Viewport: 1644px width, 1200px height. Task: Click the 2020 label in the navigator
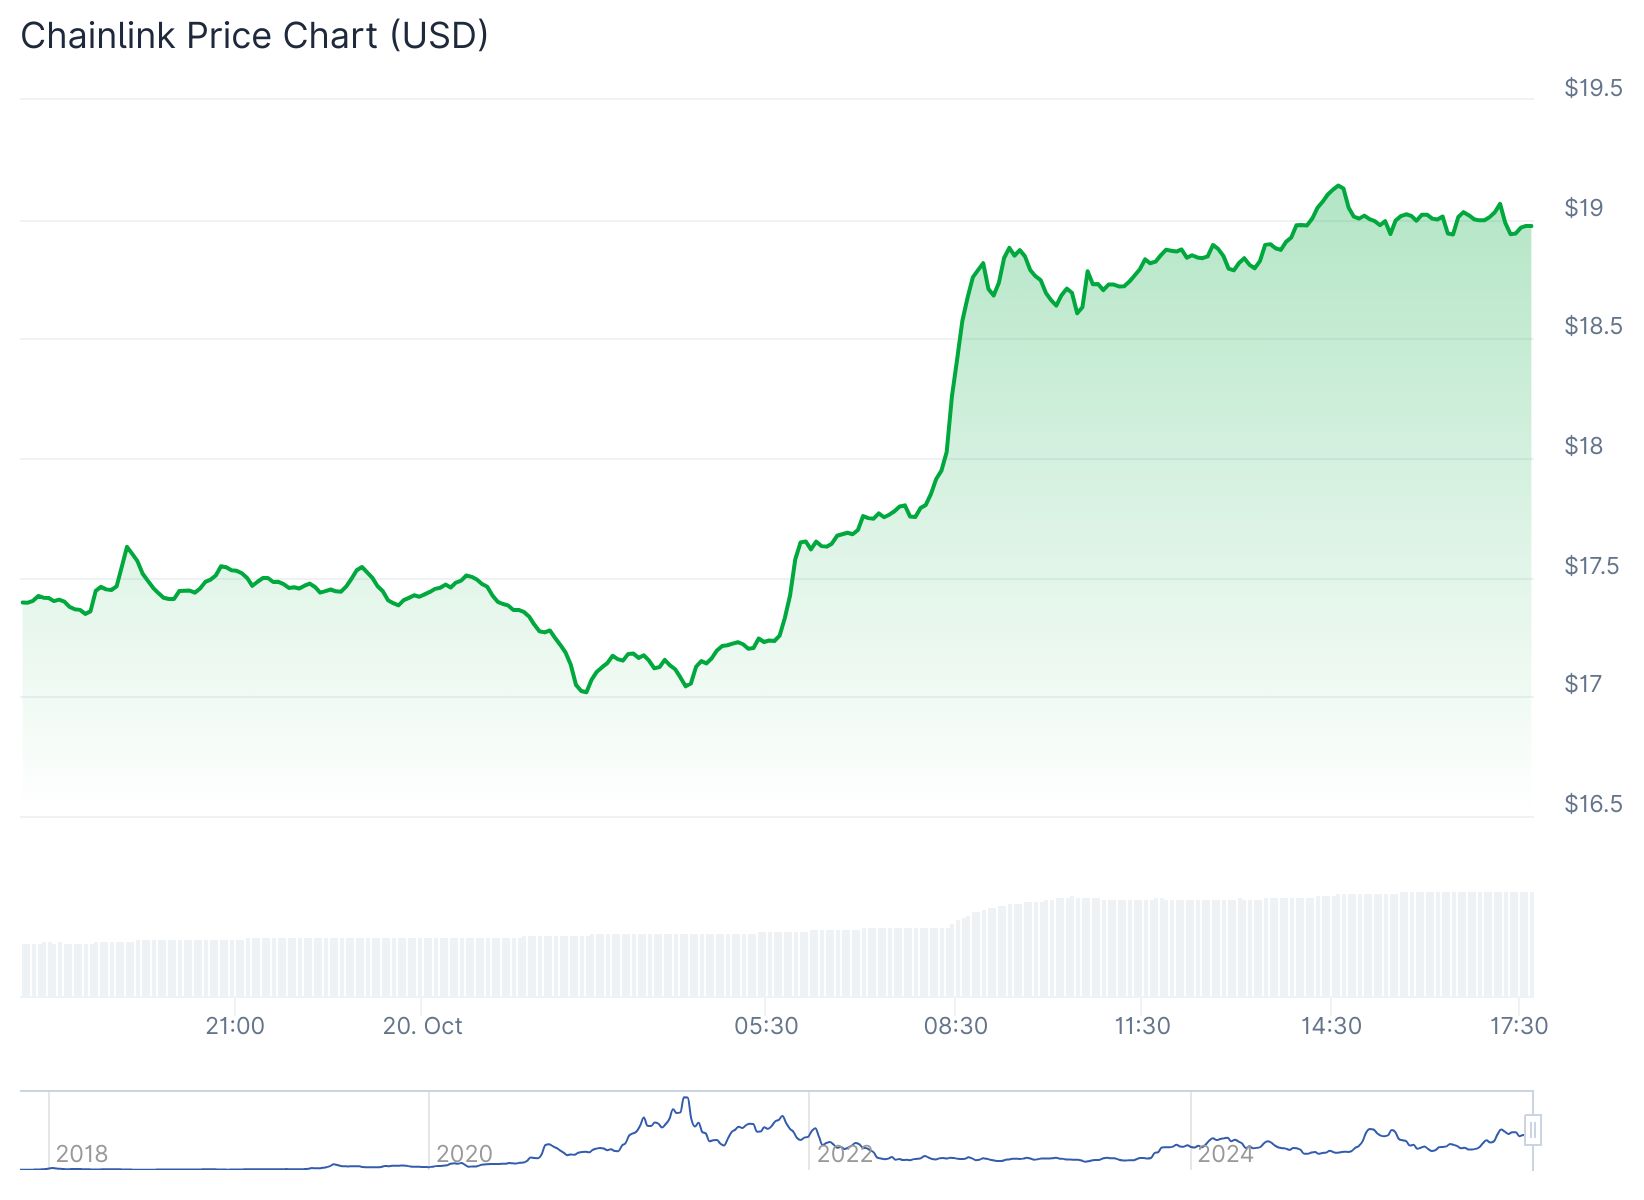tap(464, 1154)
